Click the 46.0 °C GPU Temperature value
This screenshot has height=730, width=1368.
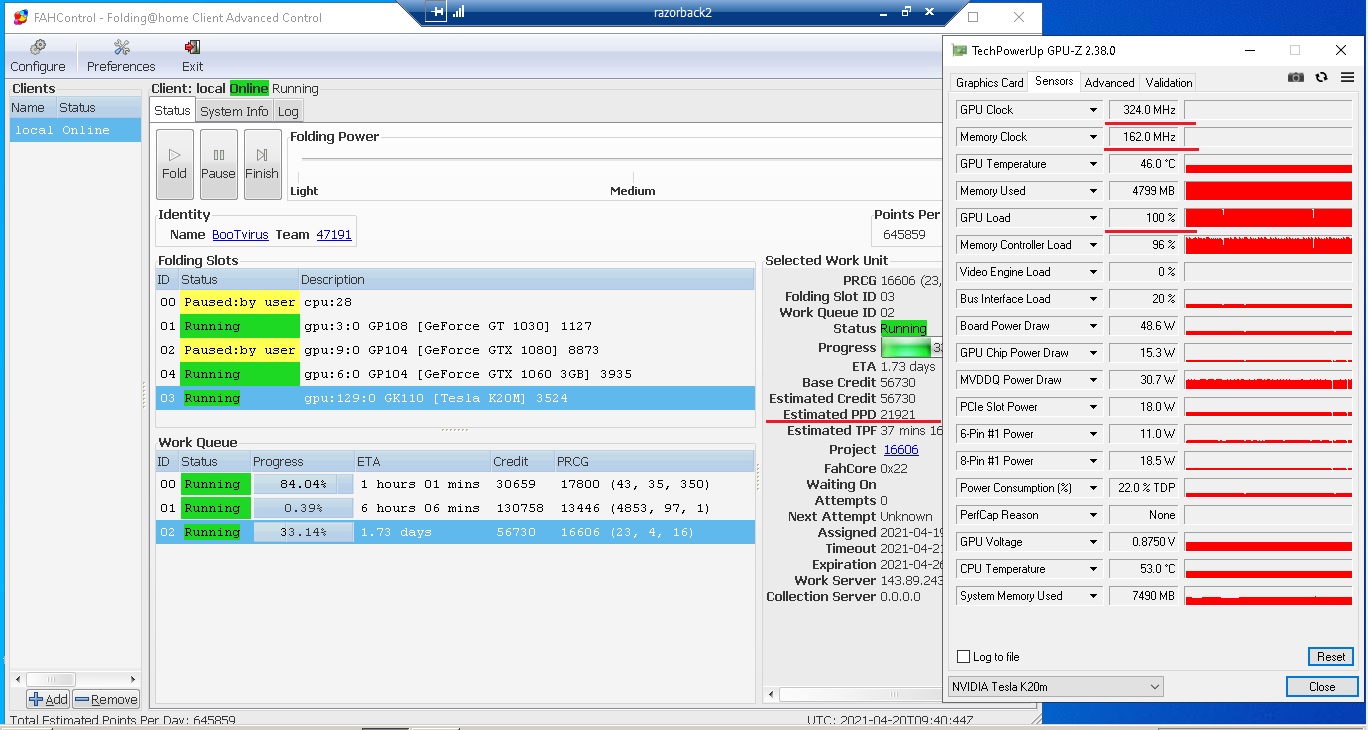[1145, 164]
